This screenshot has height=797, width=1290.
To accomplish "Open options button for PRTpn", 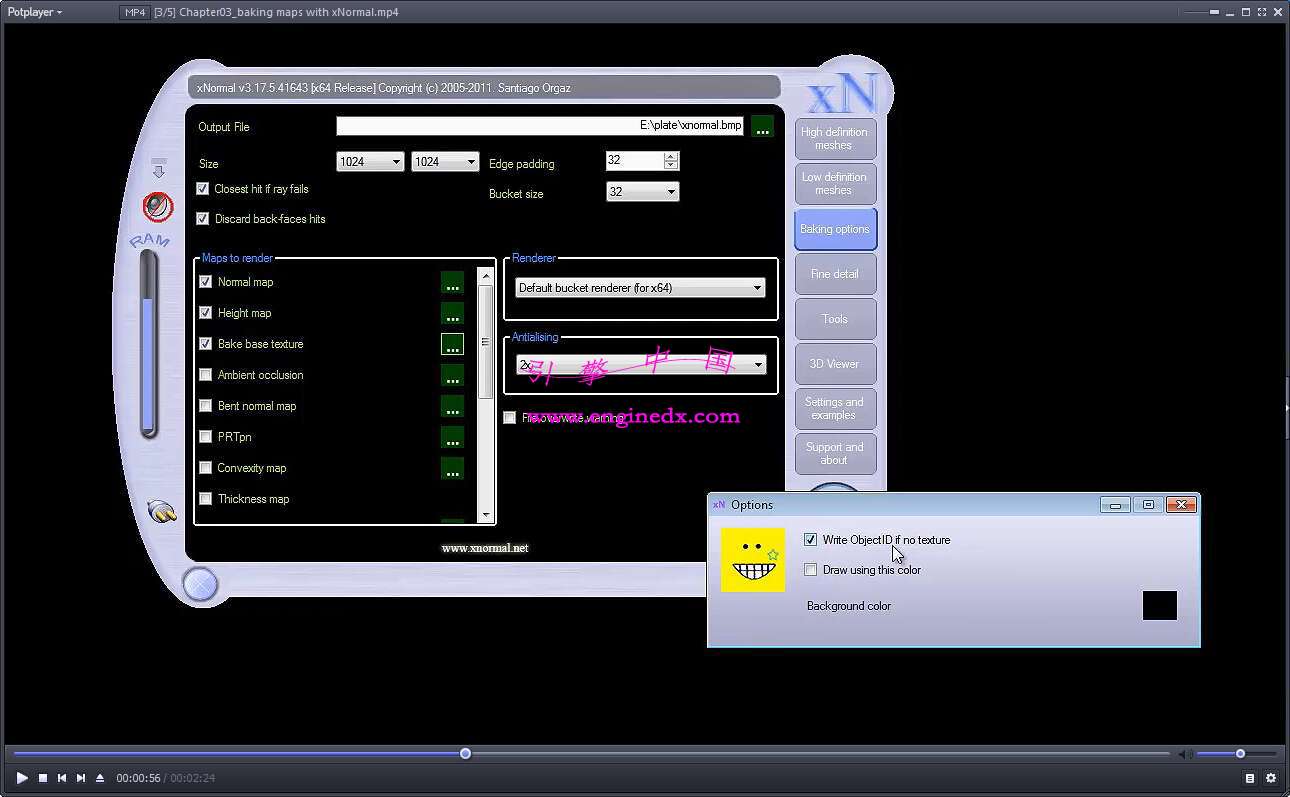I will click(x=452, y=438).
